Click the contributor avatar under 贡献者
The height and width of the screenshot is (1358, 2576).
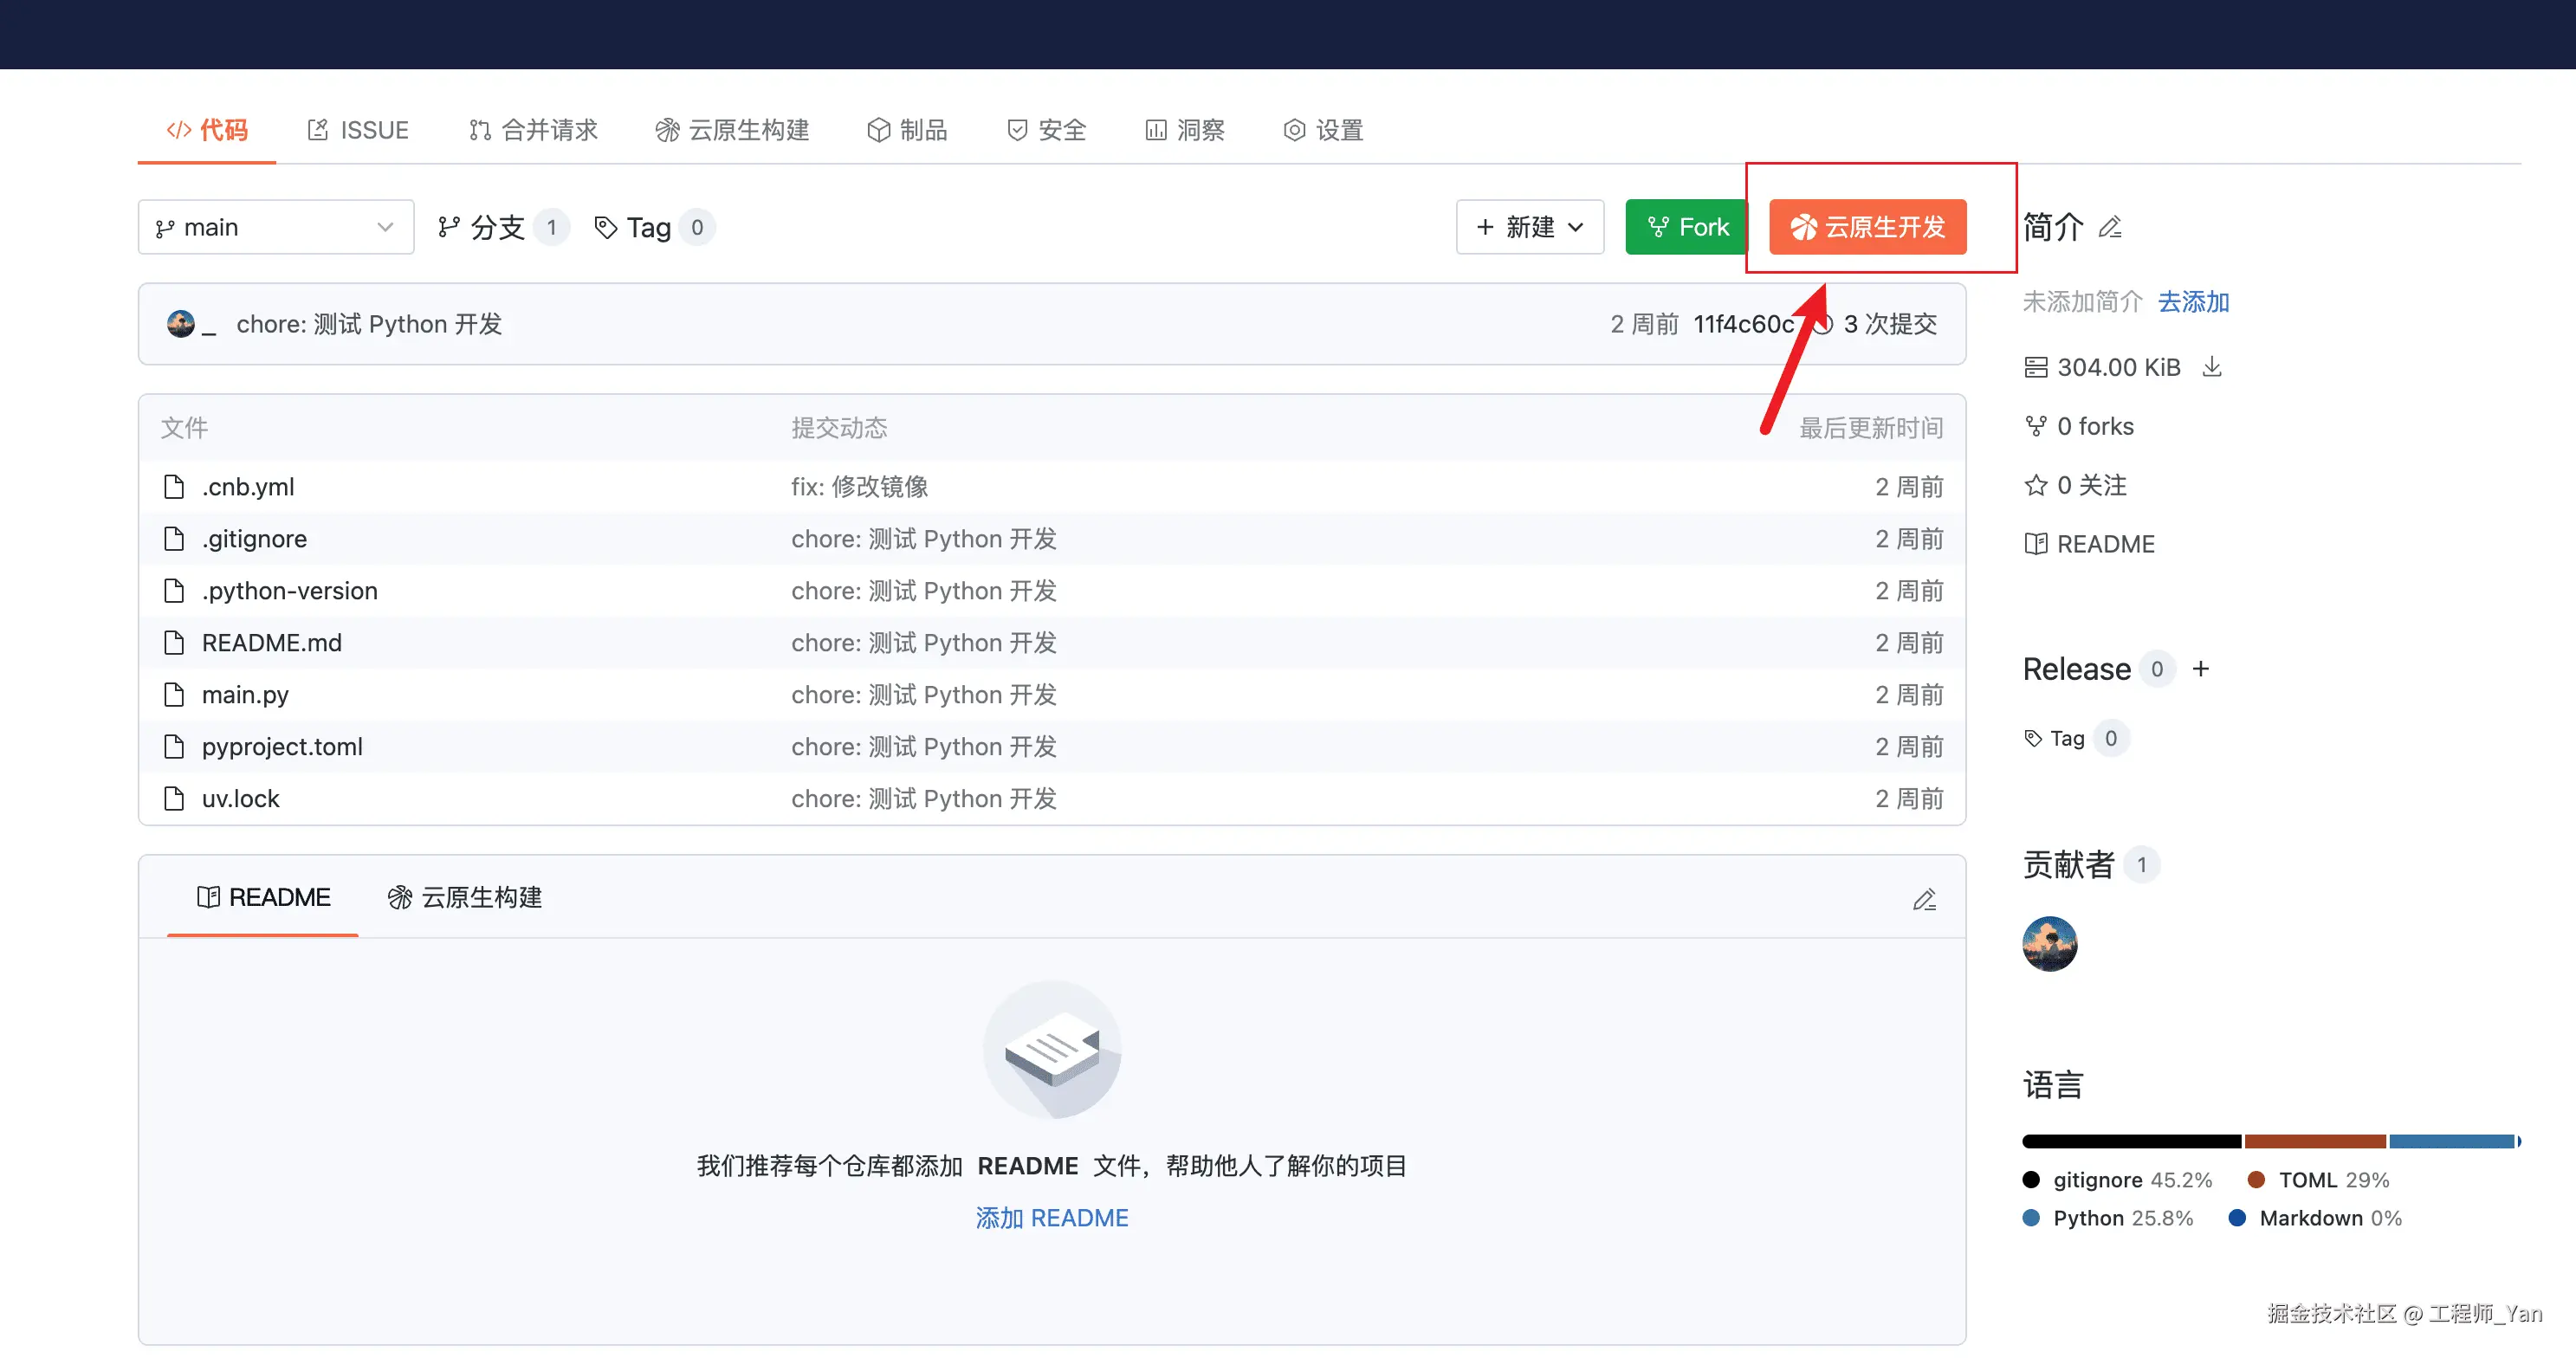2049,943
